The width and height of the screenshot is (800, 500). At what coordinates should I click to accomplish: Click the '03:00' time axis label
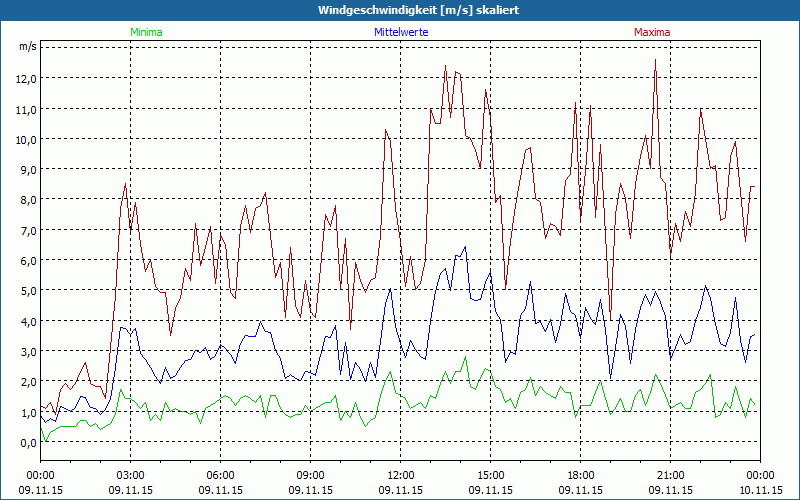[x=131, y=476]
